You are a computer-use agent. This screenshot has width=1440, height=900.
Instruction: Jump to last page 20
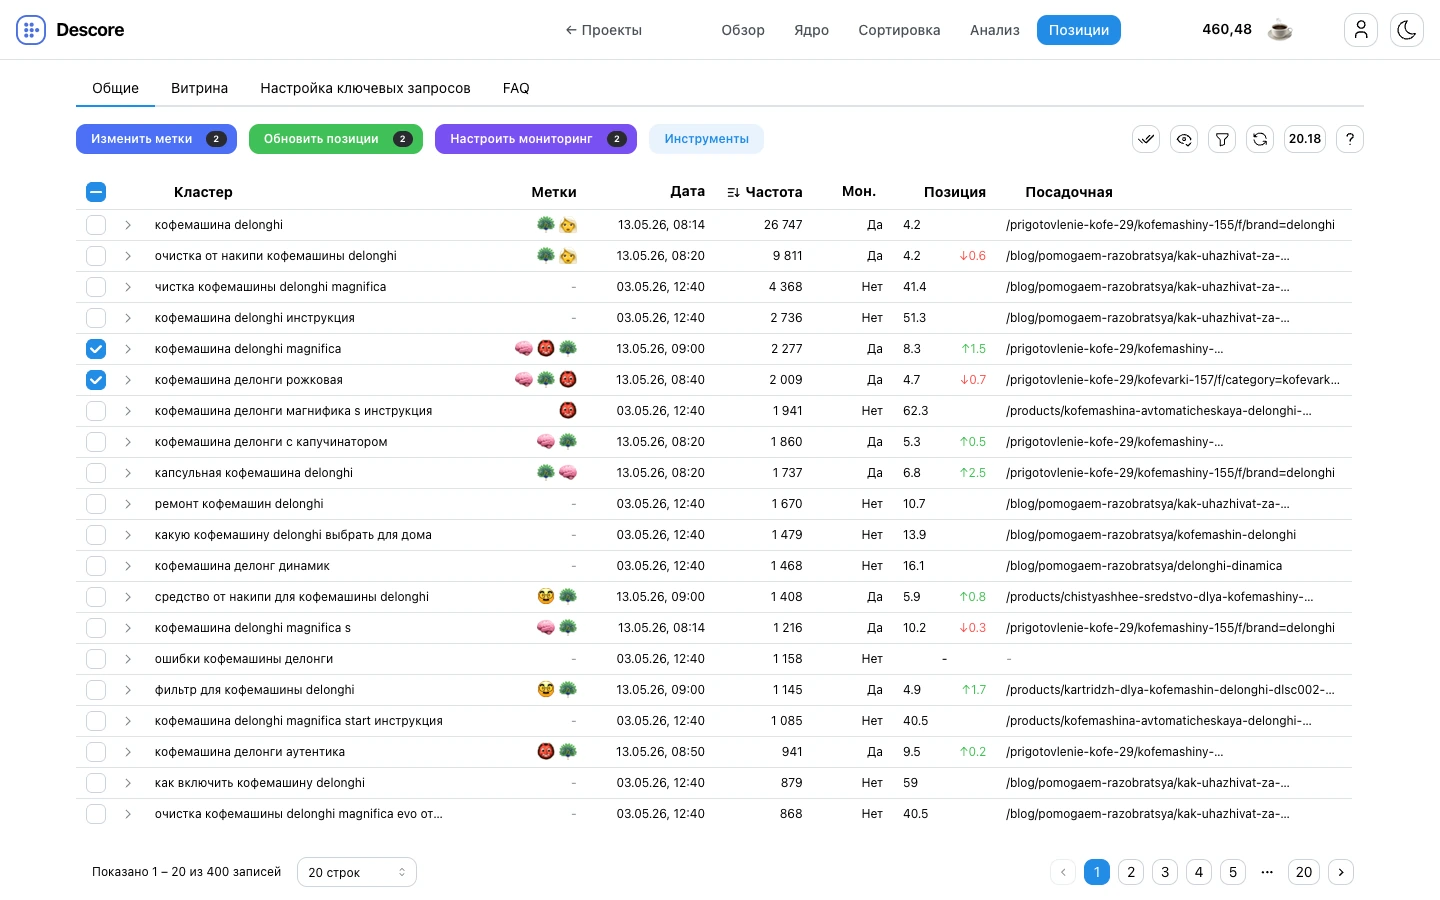pos(1304,872)
